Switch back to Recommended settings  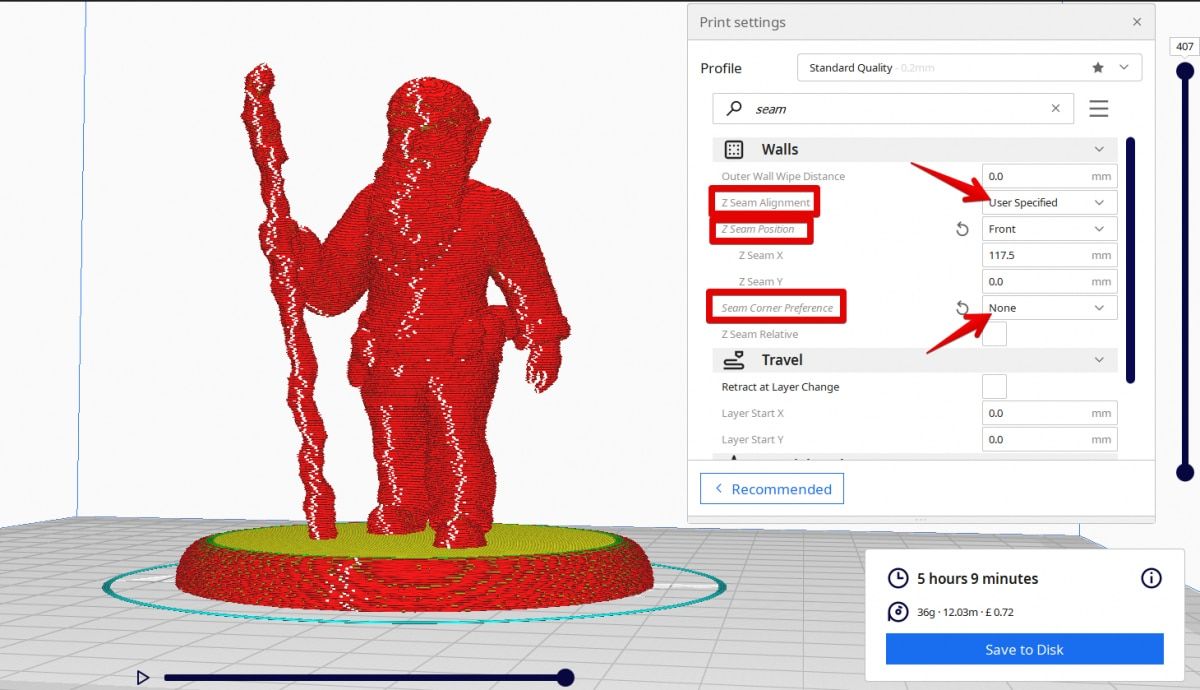coord(771,488)
